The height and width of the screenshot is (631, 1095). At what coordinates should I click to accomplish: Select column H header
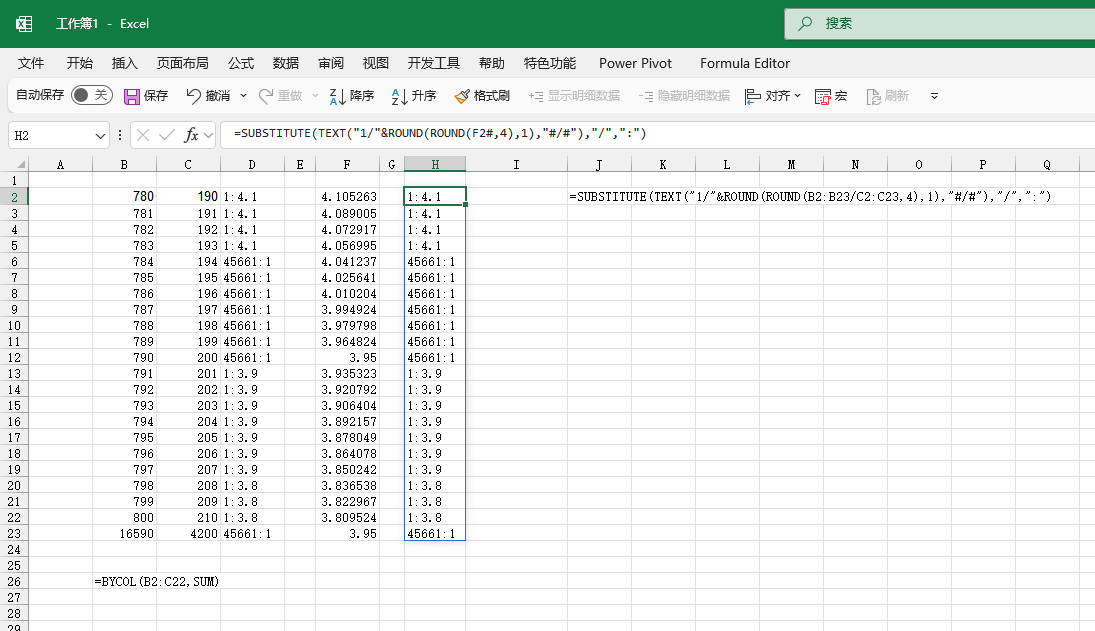coord(435,164)
